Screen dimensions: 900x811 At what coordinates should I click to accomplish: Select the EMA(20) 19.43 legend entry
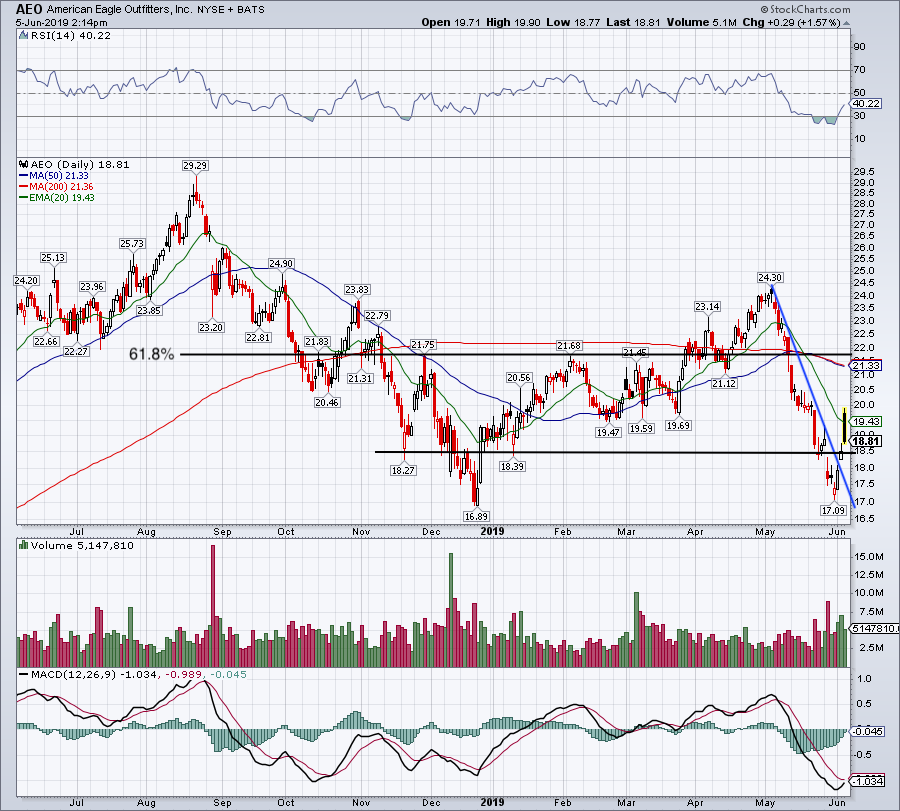57,197
